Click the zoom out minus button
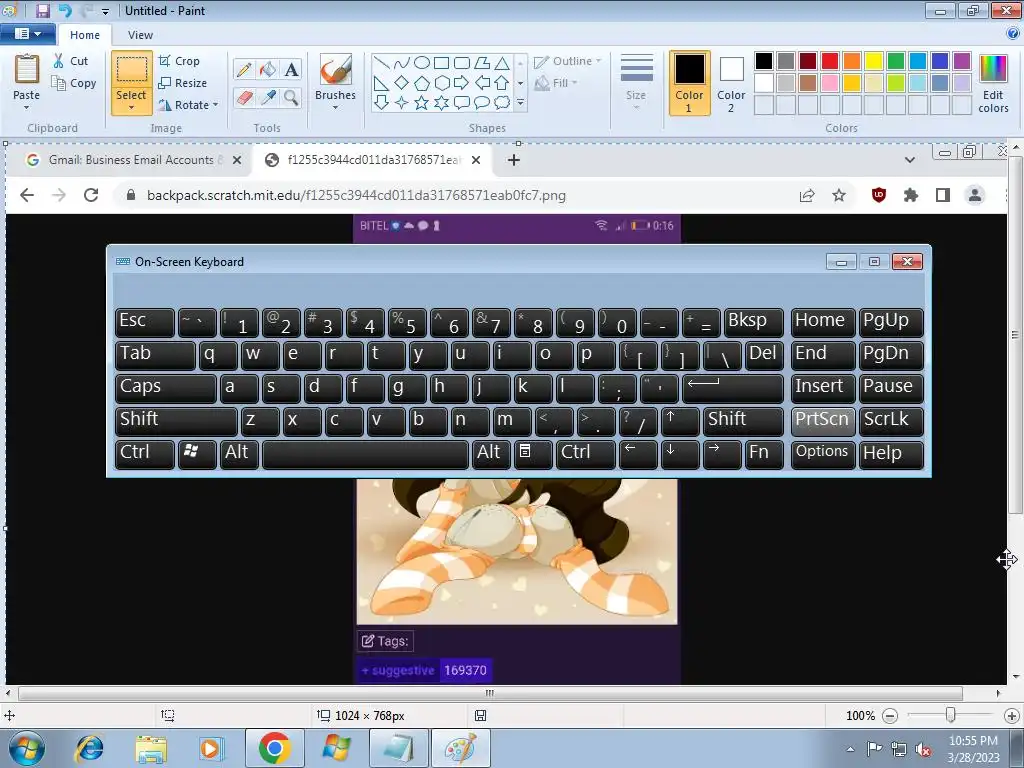The height and width of the screenshot is (768, 1024). tap(890, 716)
